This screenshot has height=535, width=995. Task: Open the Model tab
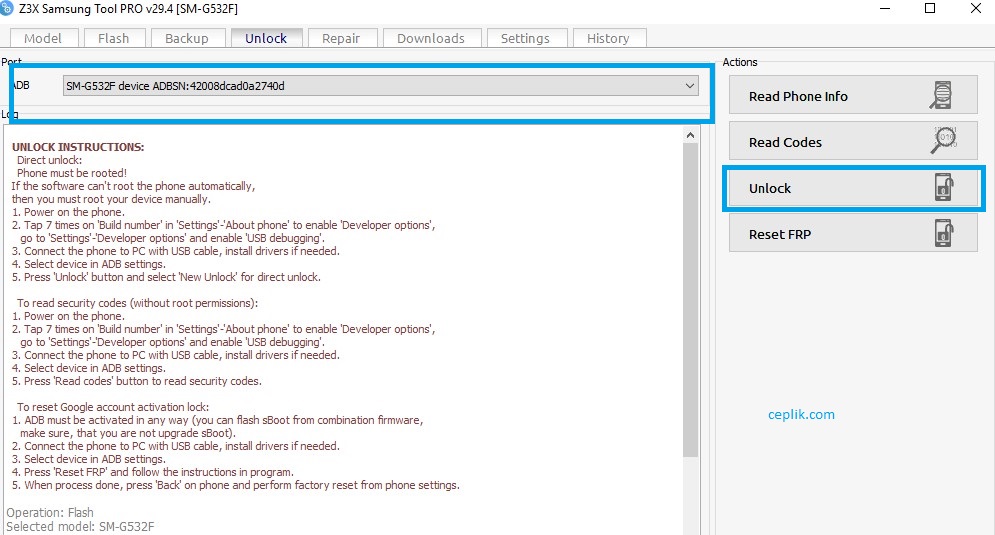pos(43,38)
